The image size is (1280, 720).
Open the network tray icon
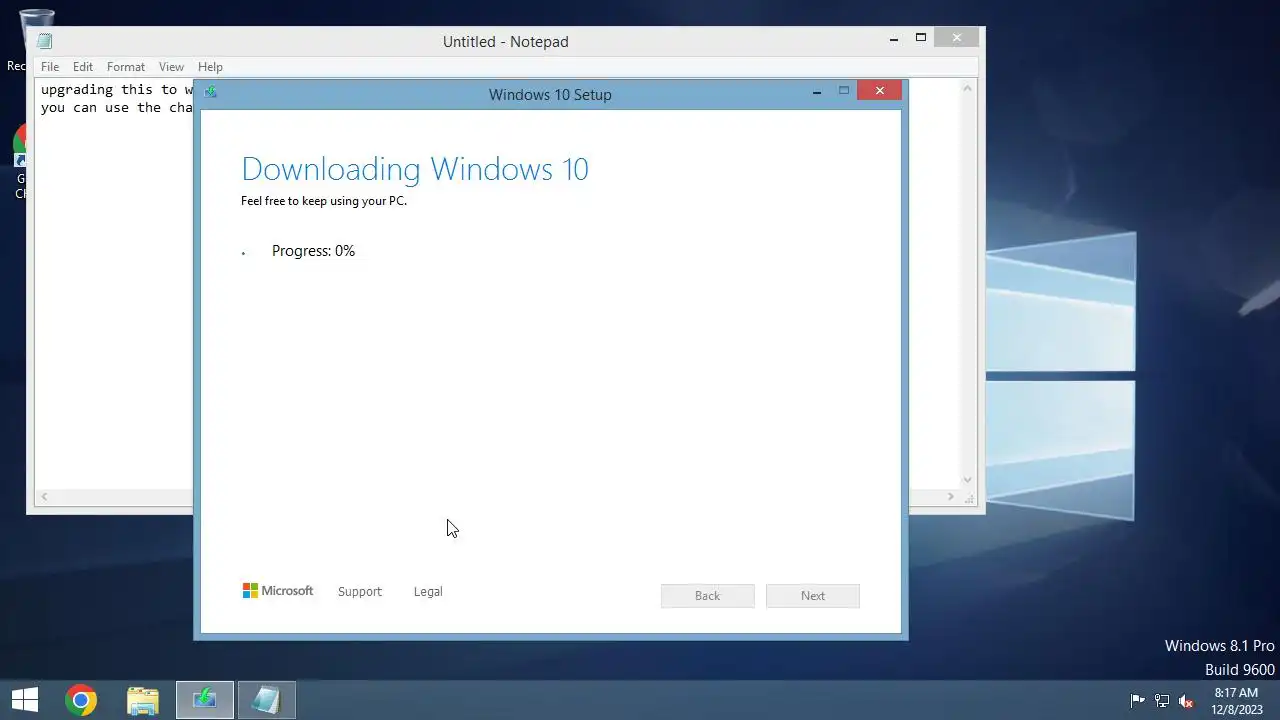pyautogui.click(x=1162, y=701)
